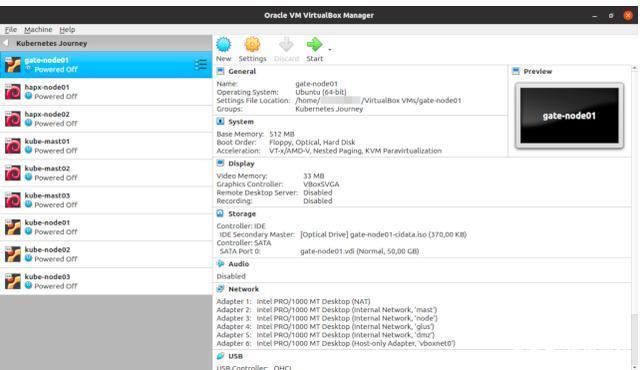Open gate-node01 machine tools menu icon
The width and height of the screenshot is (640, 370).
point(200,64)
